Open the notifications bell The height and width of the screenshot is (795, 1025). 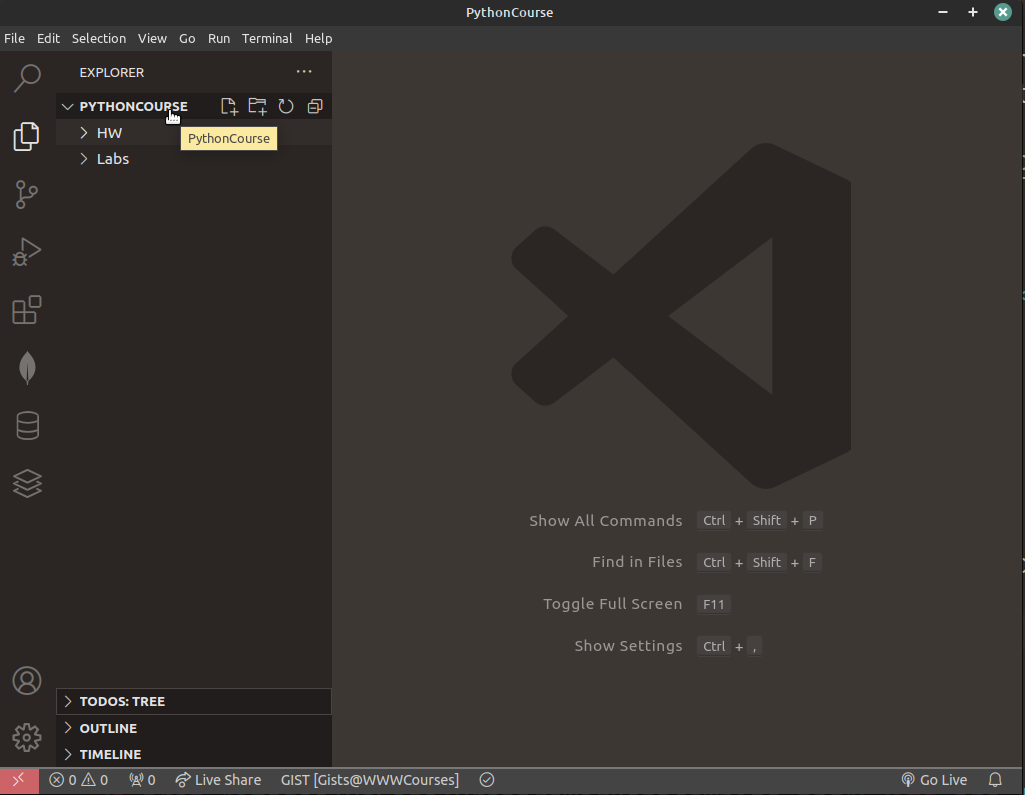[x=995, y=780]
